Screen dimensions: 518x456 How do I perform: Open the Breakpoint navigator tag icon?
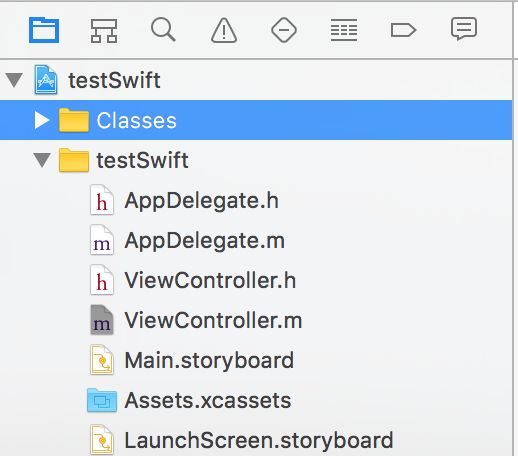coord(403,30)
